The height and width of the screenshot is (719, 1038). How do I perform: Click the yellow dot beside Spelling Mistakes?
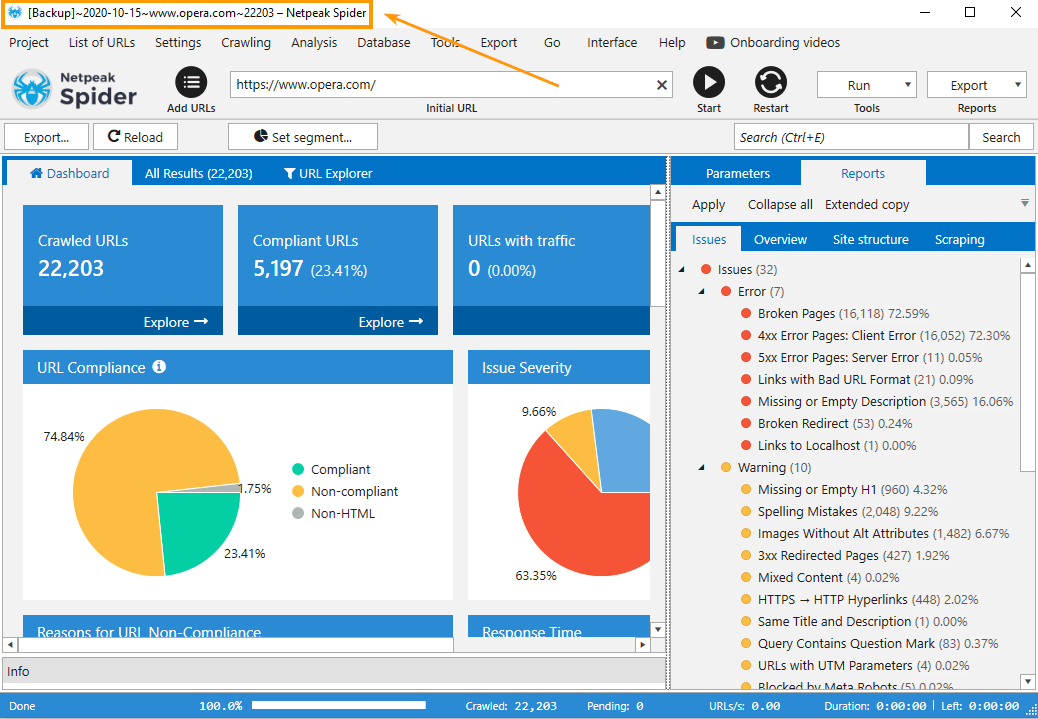tap(746, 512)
